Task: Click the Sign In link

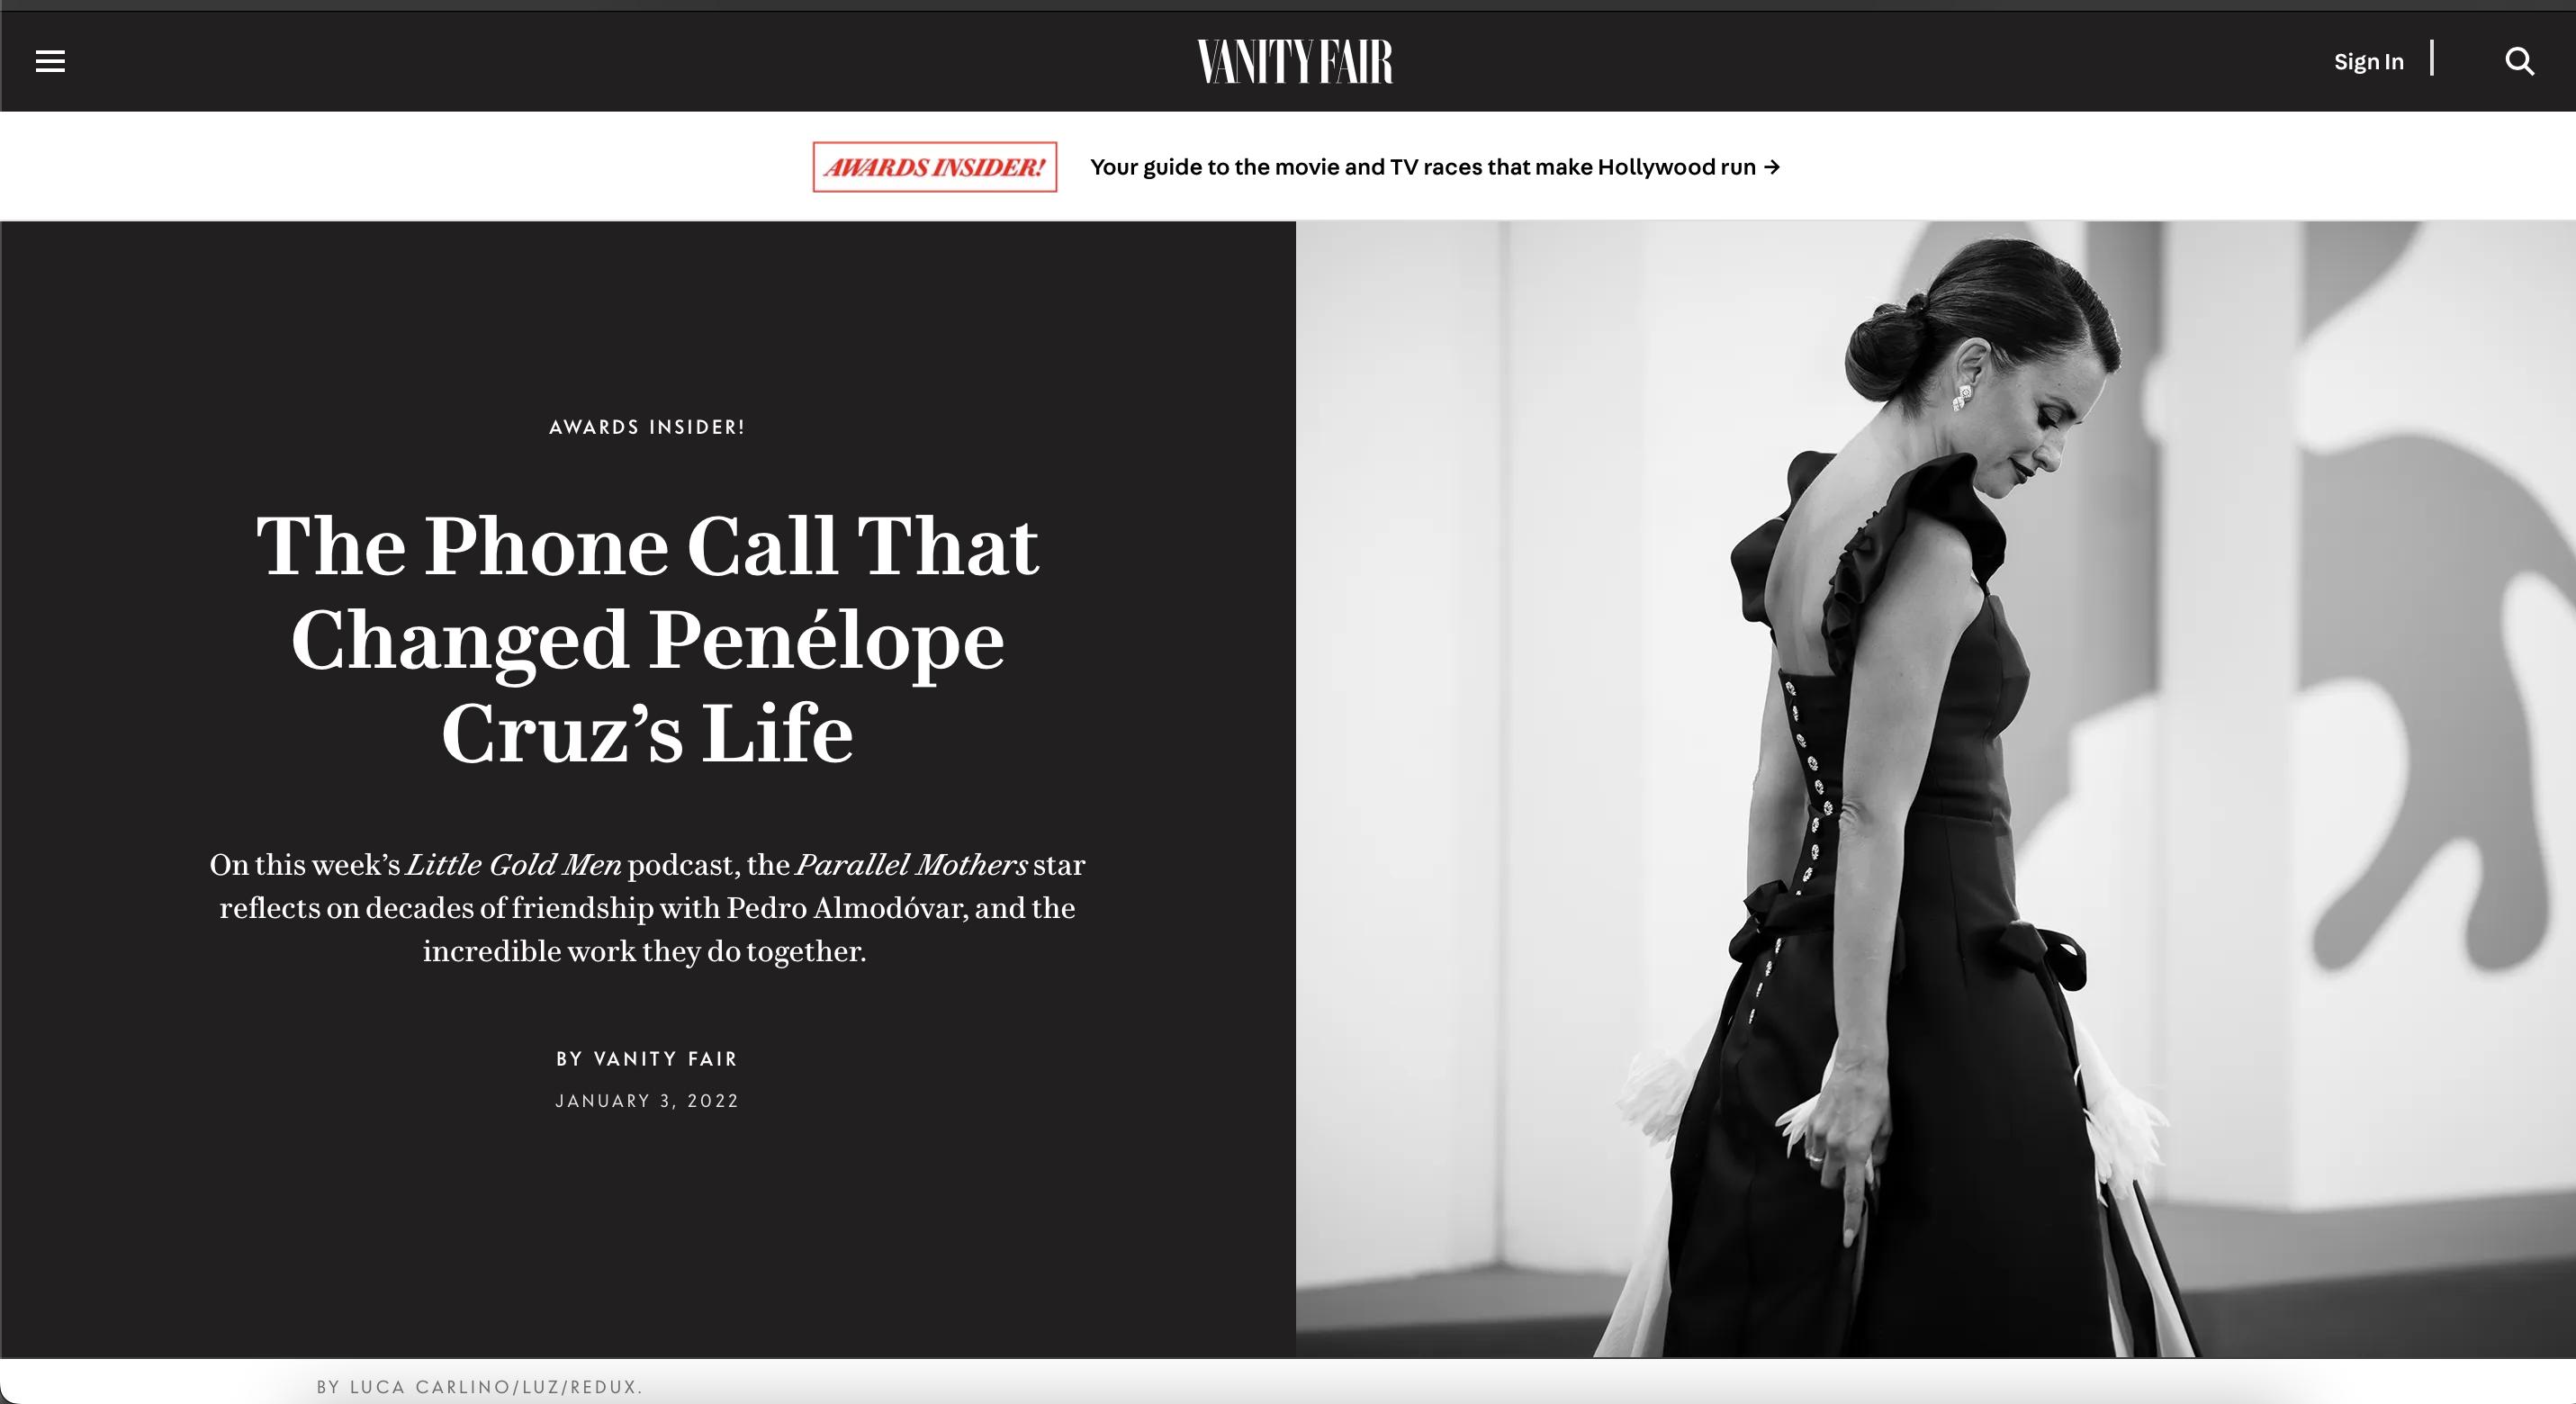Action: point(2368,62)
